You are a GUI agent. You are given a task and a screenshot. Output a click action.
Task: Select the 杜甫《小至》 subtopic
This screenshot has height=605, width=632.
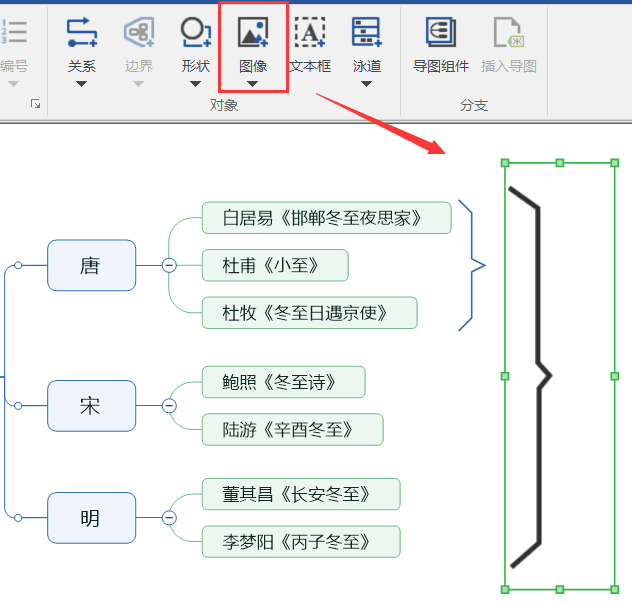274,265
